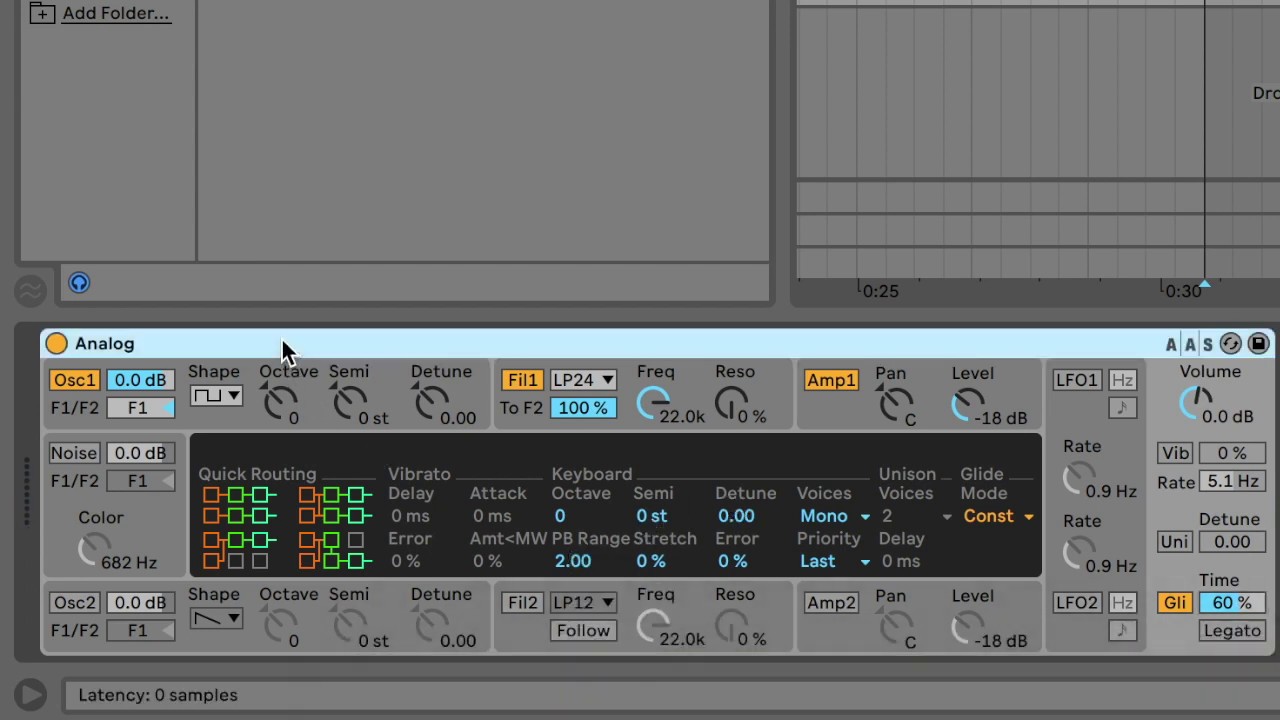Open the Unison Voices dropdown
Viewport: 1280px width, 720px height.
coord(916,516)
